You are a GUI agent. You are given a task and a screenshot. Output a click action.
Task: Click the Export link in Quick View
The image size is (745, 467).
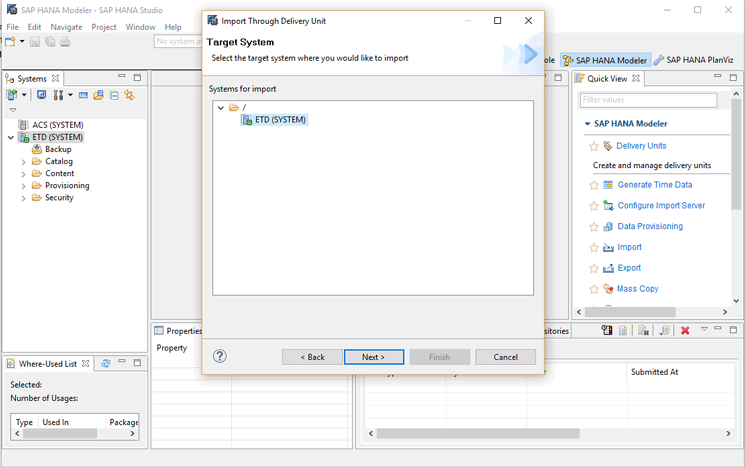tap(629, 268)
